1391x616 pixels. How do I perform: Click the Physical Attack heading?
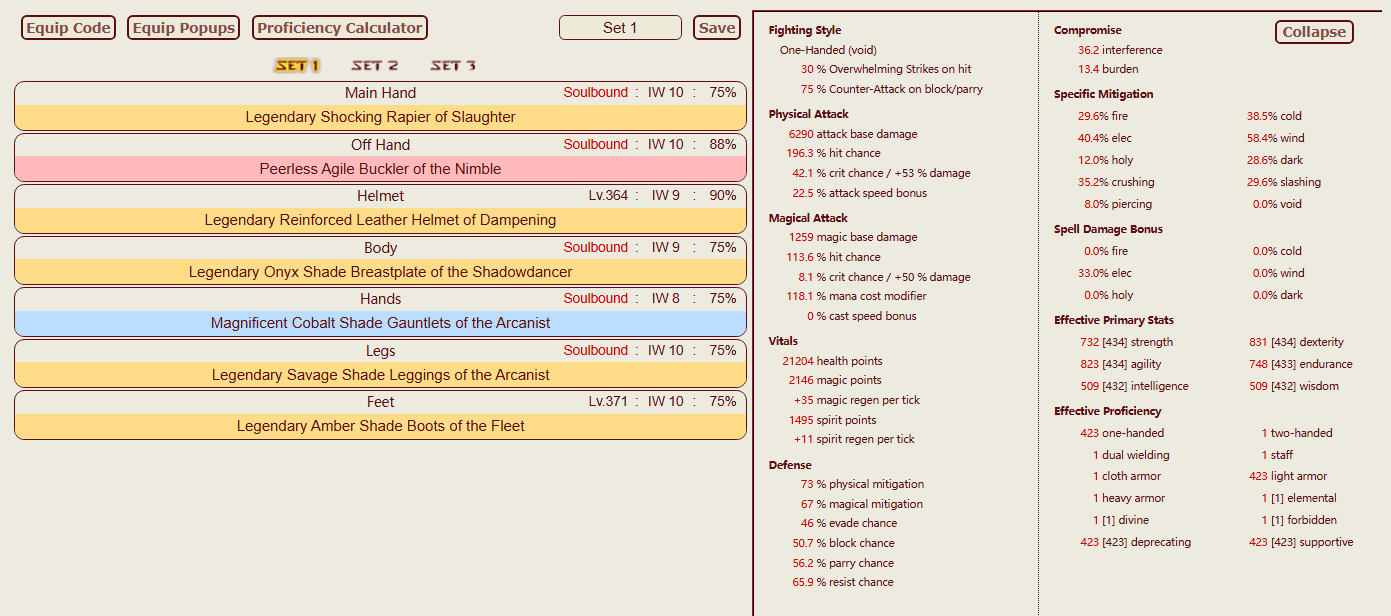(809, 115)
